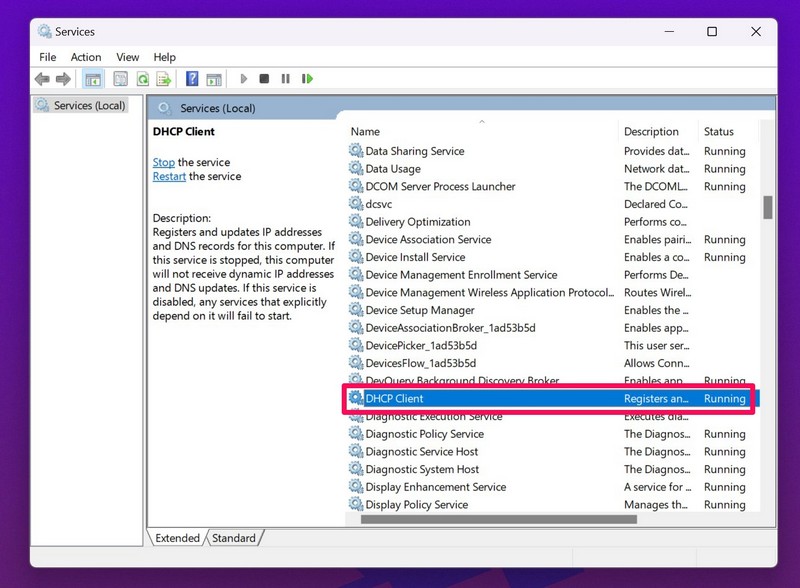
Task: Open the Action menu
Action: click(86, 57)
